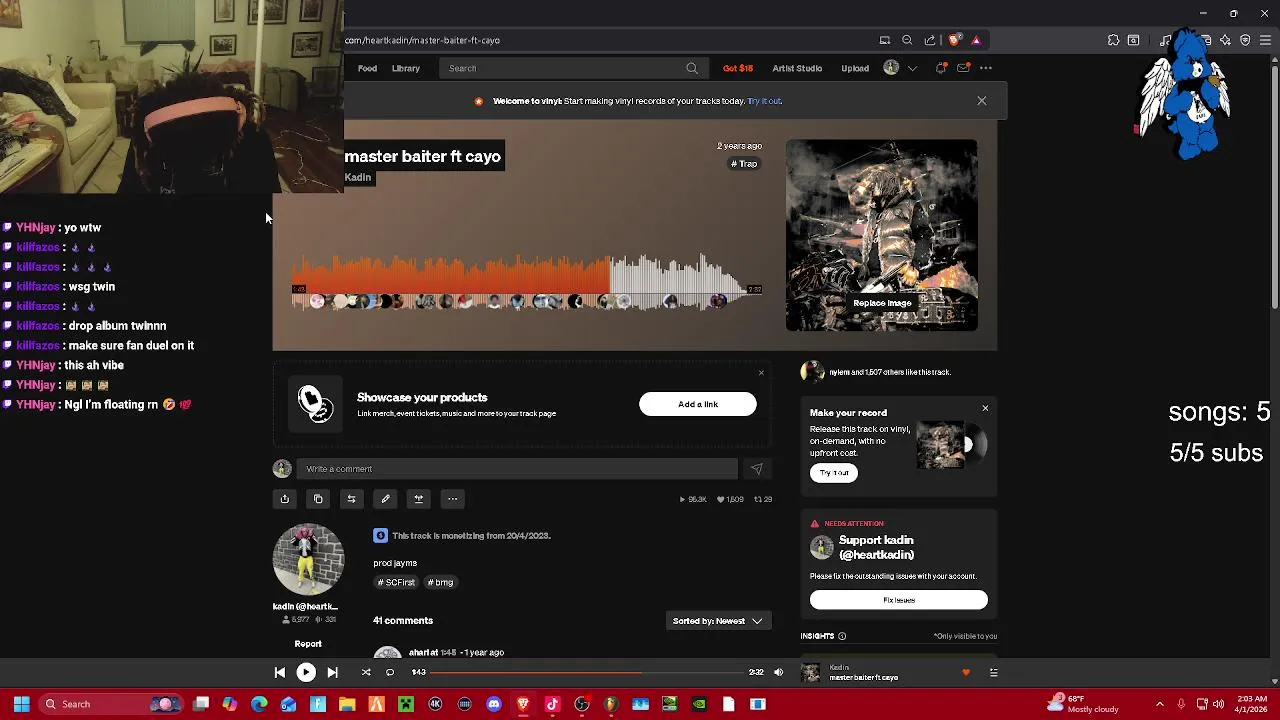Click the pencil edit track icon
Image resolution: width=1280 pixels, height=720 pixels.
(x=385, y=499)
